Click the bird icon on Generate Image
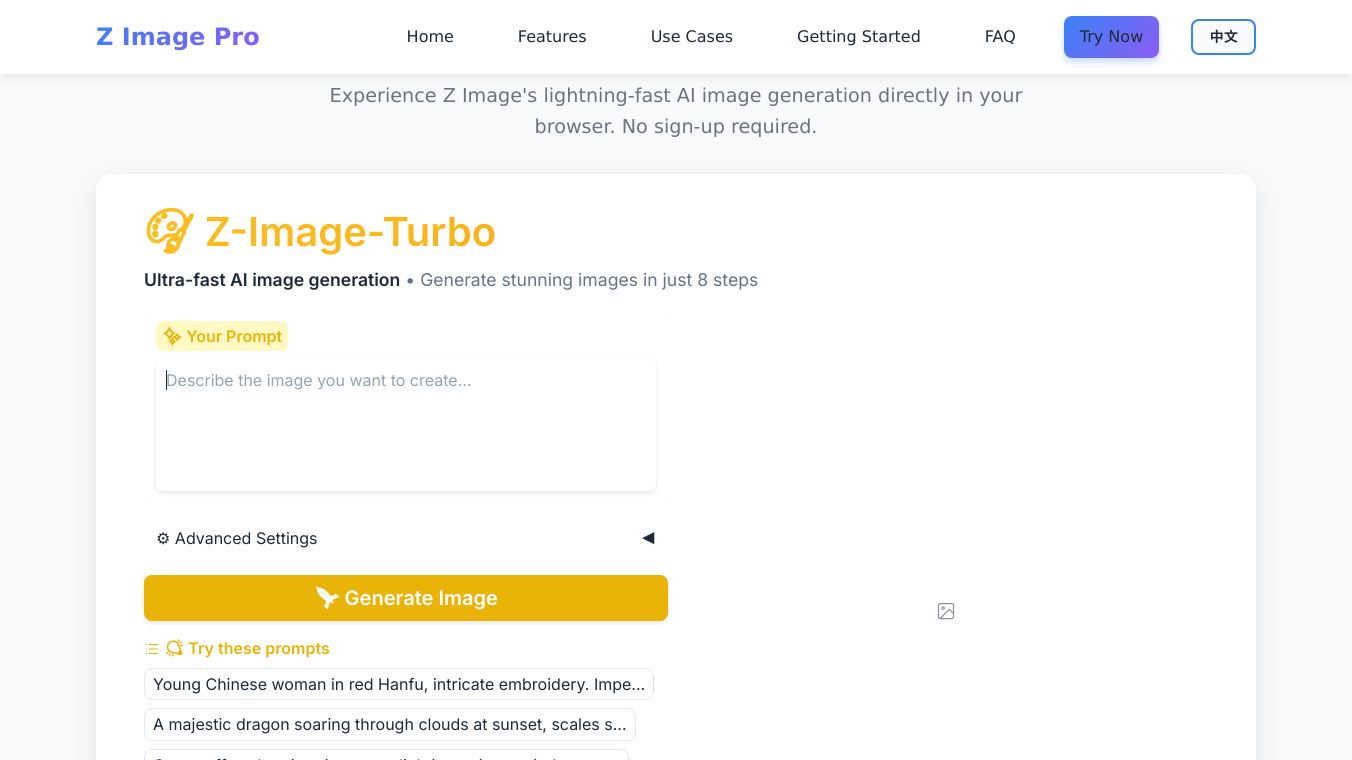1352x760 pixels. click(x=327, y=598)
